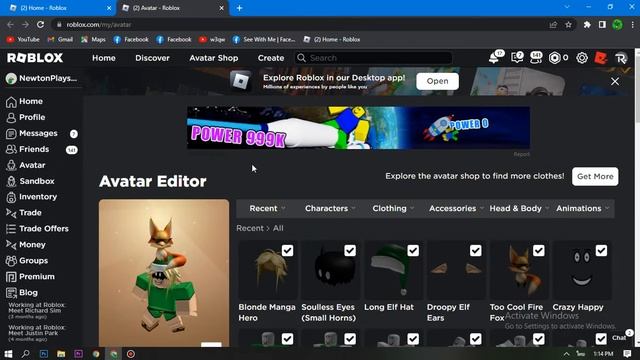
Task: Click the Sandbox icon in sidebar
Action: tap(11, 181)
